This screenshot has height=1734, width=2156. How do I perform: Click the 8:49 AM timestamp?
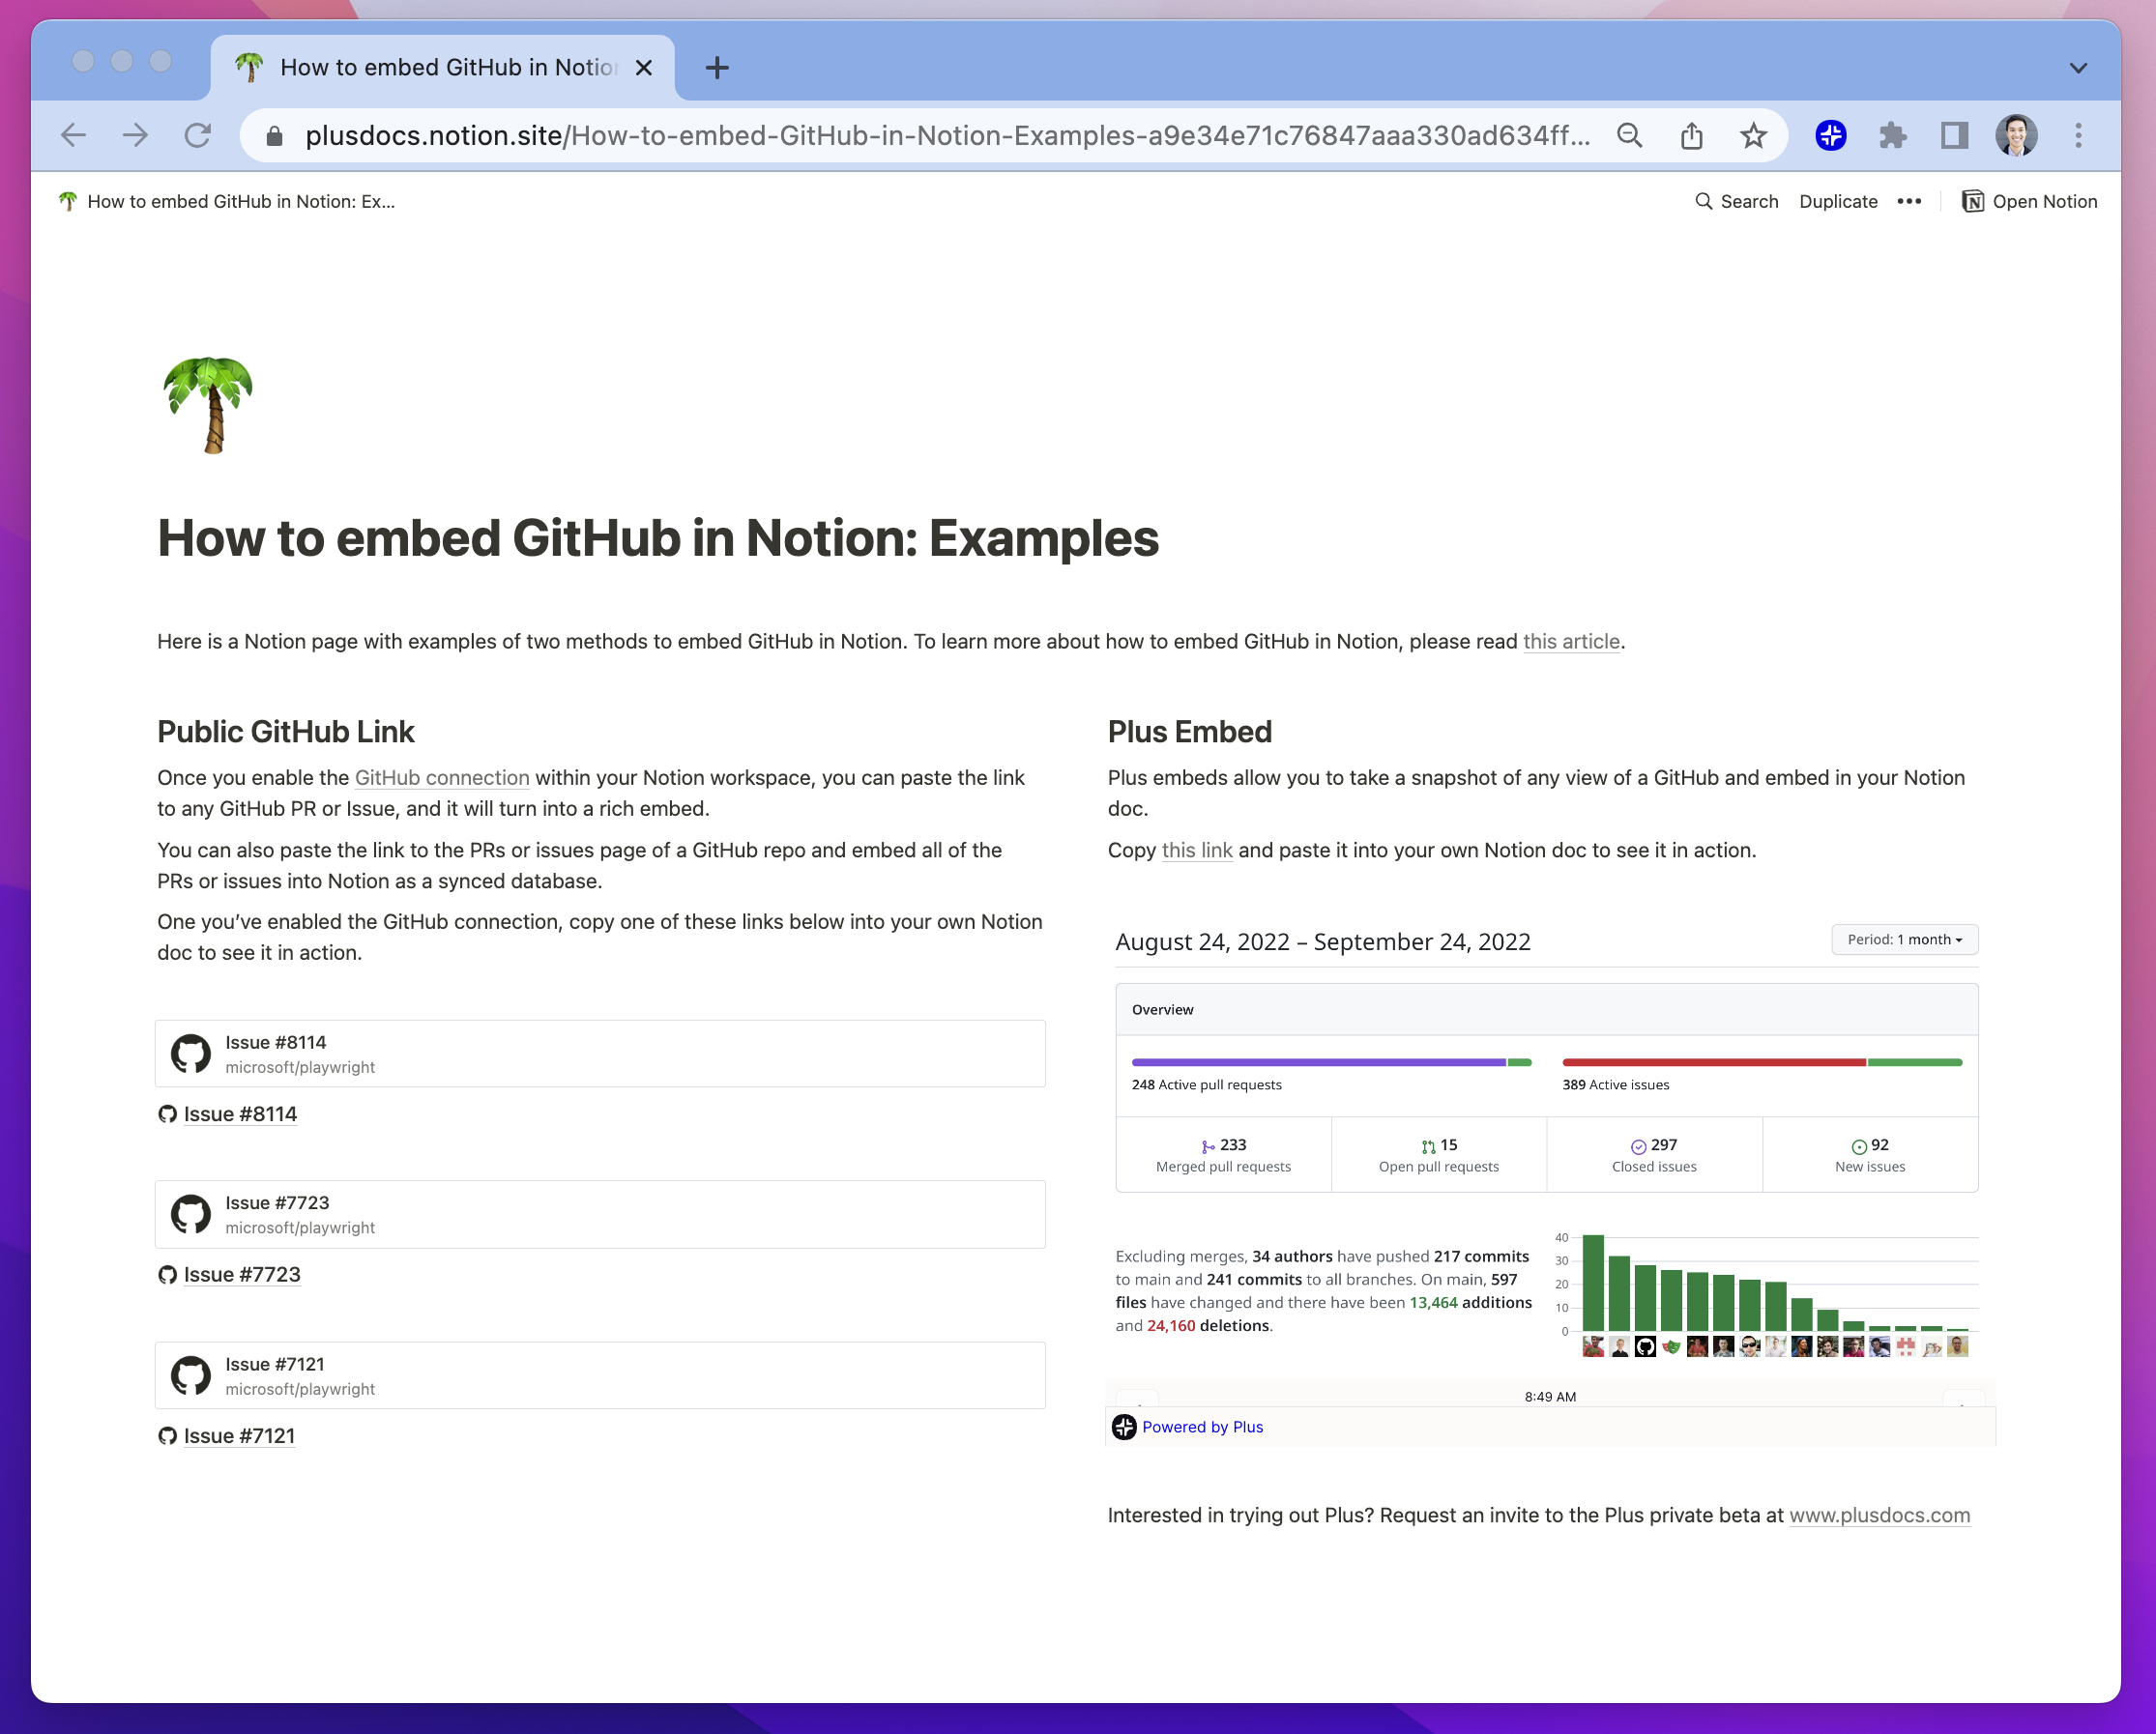tap(1550, 1396)
